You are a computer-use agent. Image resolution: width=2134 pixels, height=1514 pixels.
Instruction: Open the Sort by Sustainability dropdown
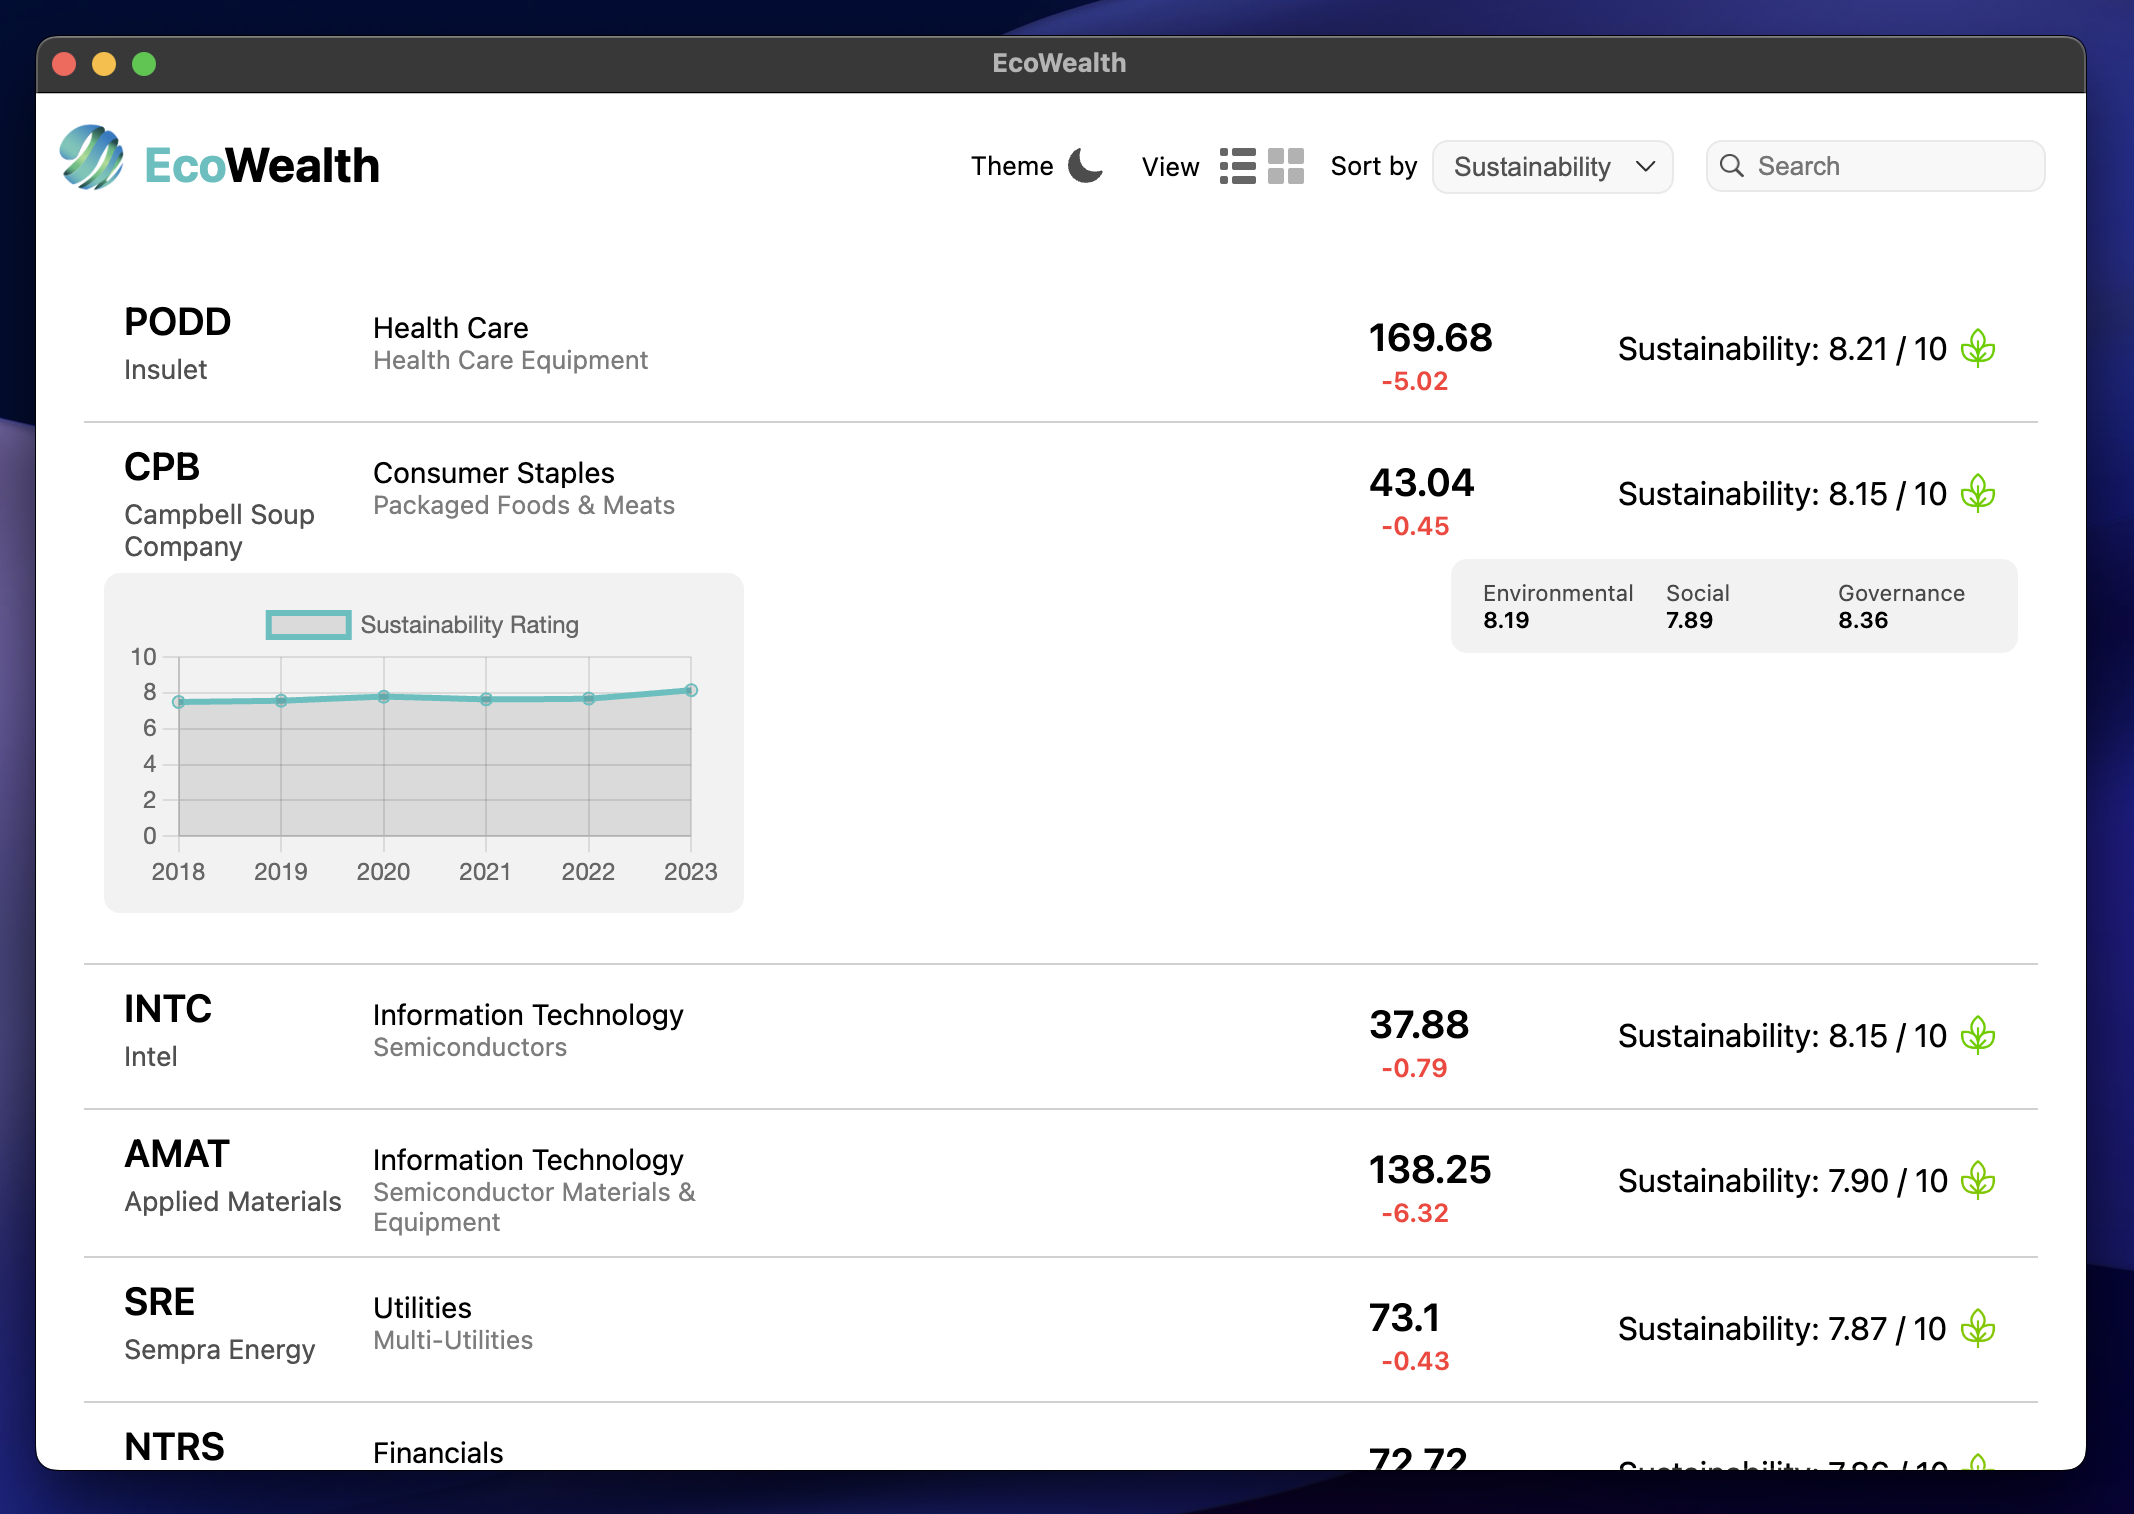coord(1552,167)
